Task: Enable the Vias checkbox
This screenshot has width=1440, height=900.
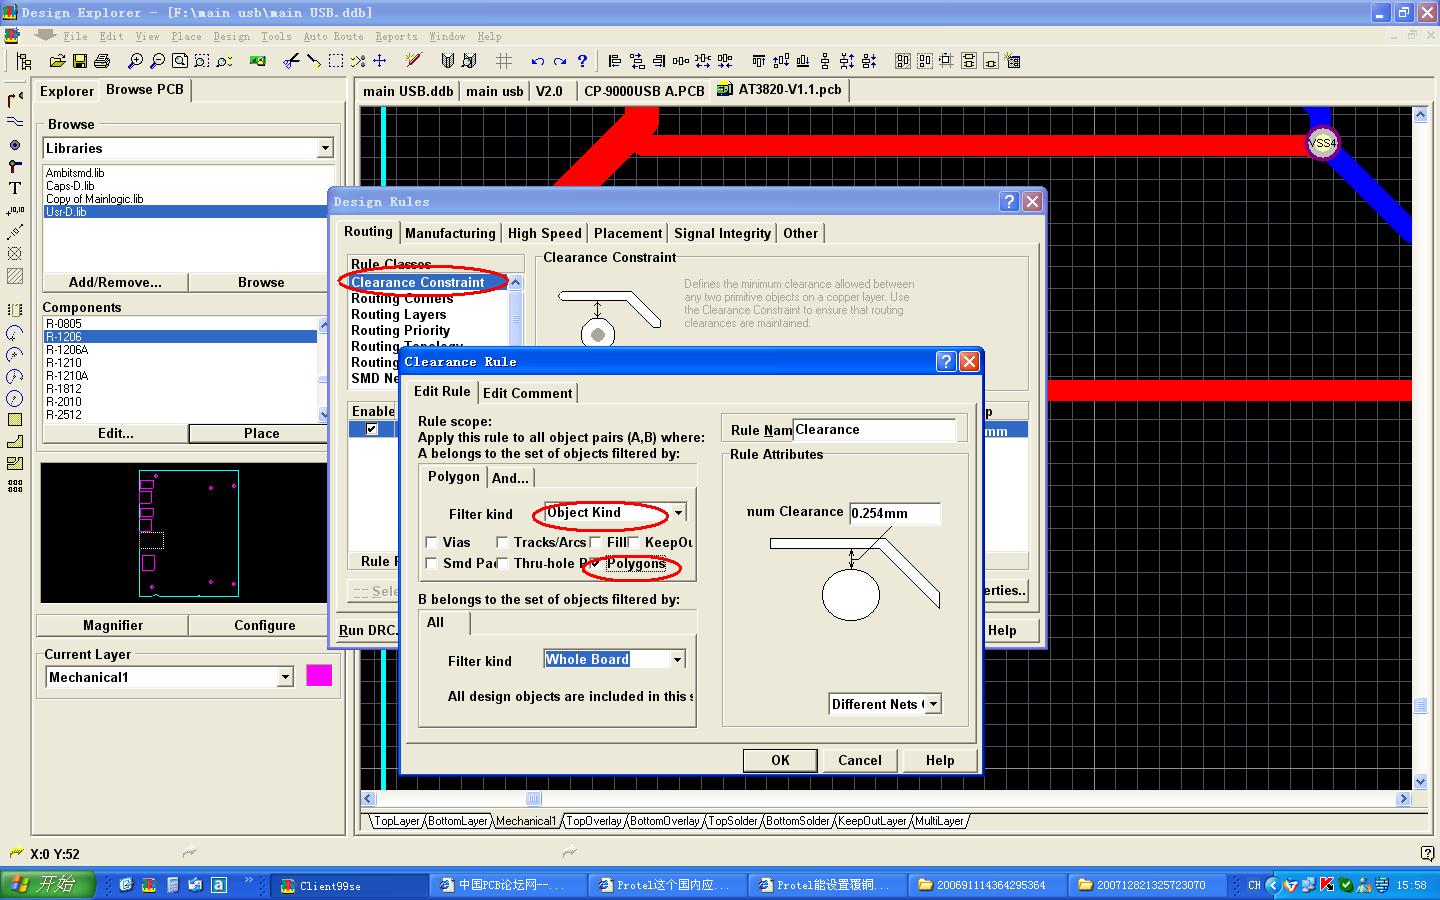Action: coord(432,542)
